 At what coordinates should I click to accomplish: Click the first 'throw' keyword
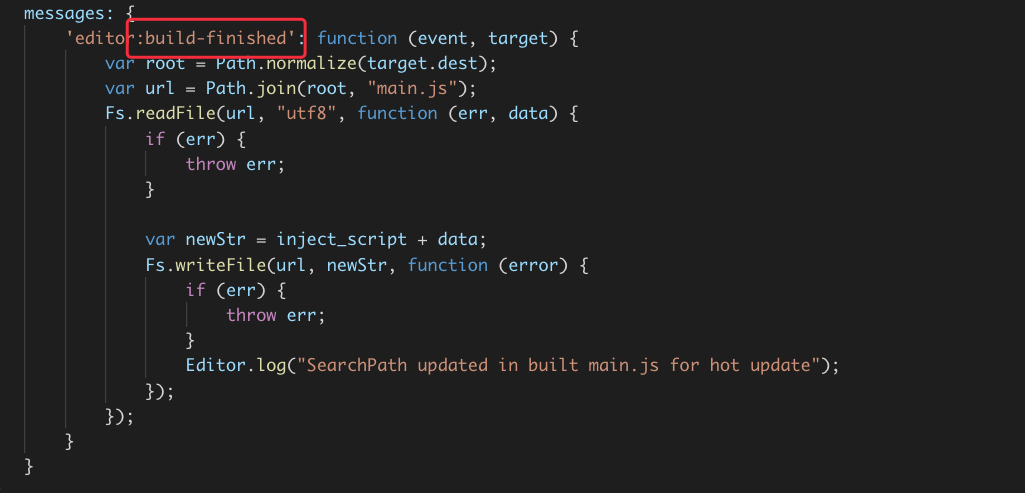pos(210,164)
